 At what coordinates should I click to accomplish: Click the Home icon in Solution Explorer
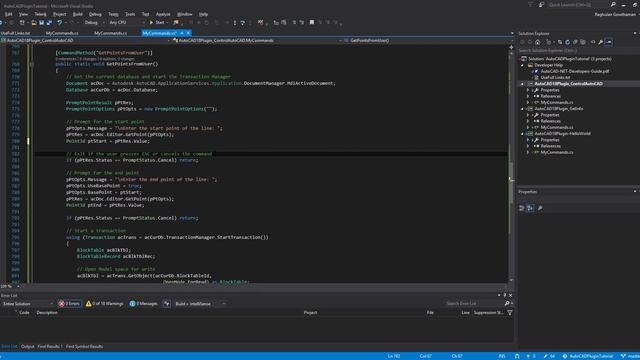pos(538,42)
